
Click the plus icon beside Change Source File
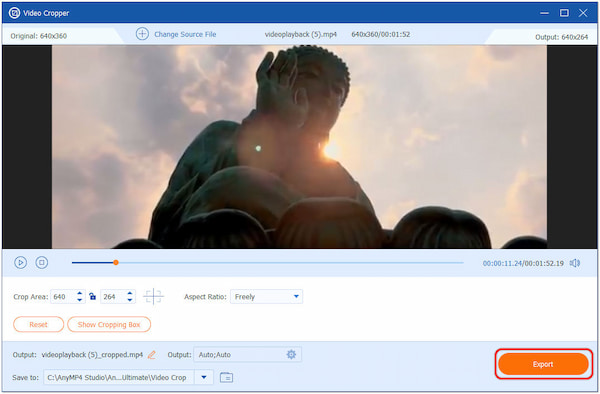tap(142, 34)
